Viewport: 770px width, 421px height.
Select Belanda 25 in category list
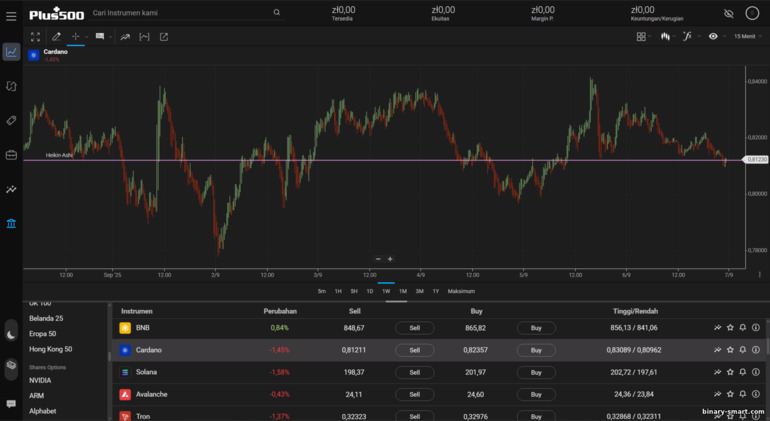click(46, 318)
